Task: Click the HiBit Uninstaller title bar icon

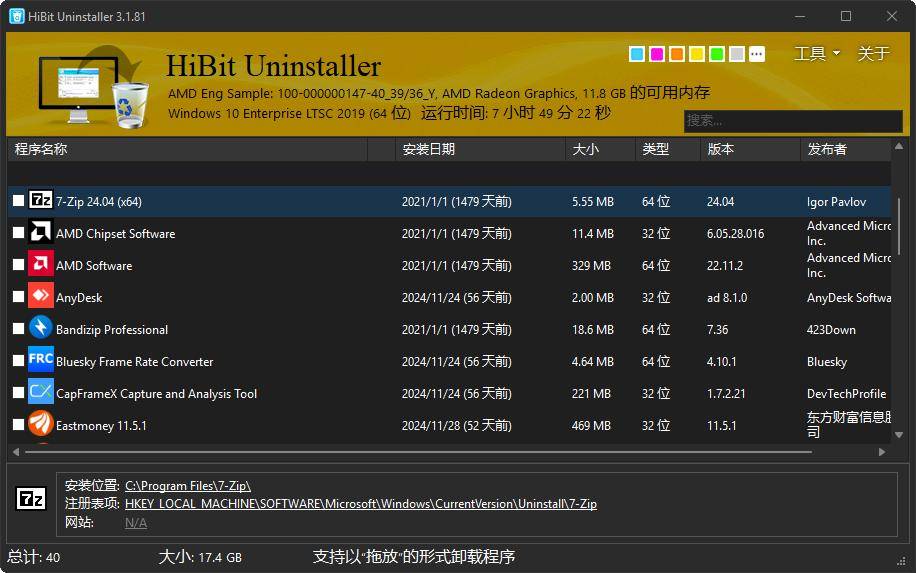Action: pos(17,16)
